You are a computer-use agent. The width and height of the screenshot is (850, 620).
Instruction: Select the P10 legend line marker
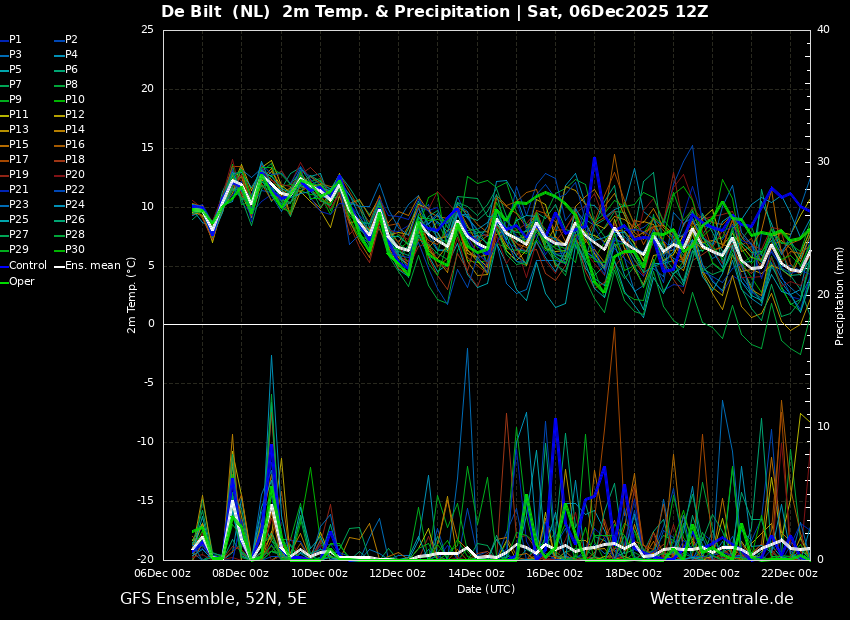coord(58,100)
